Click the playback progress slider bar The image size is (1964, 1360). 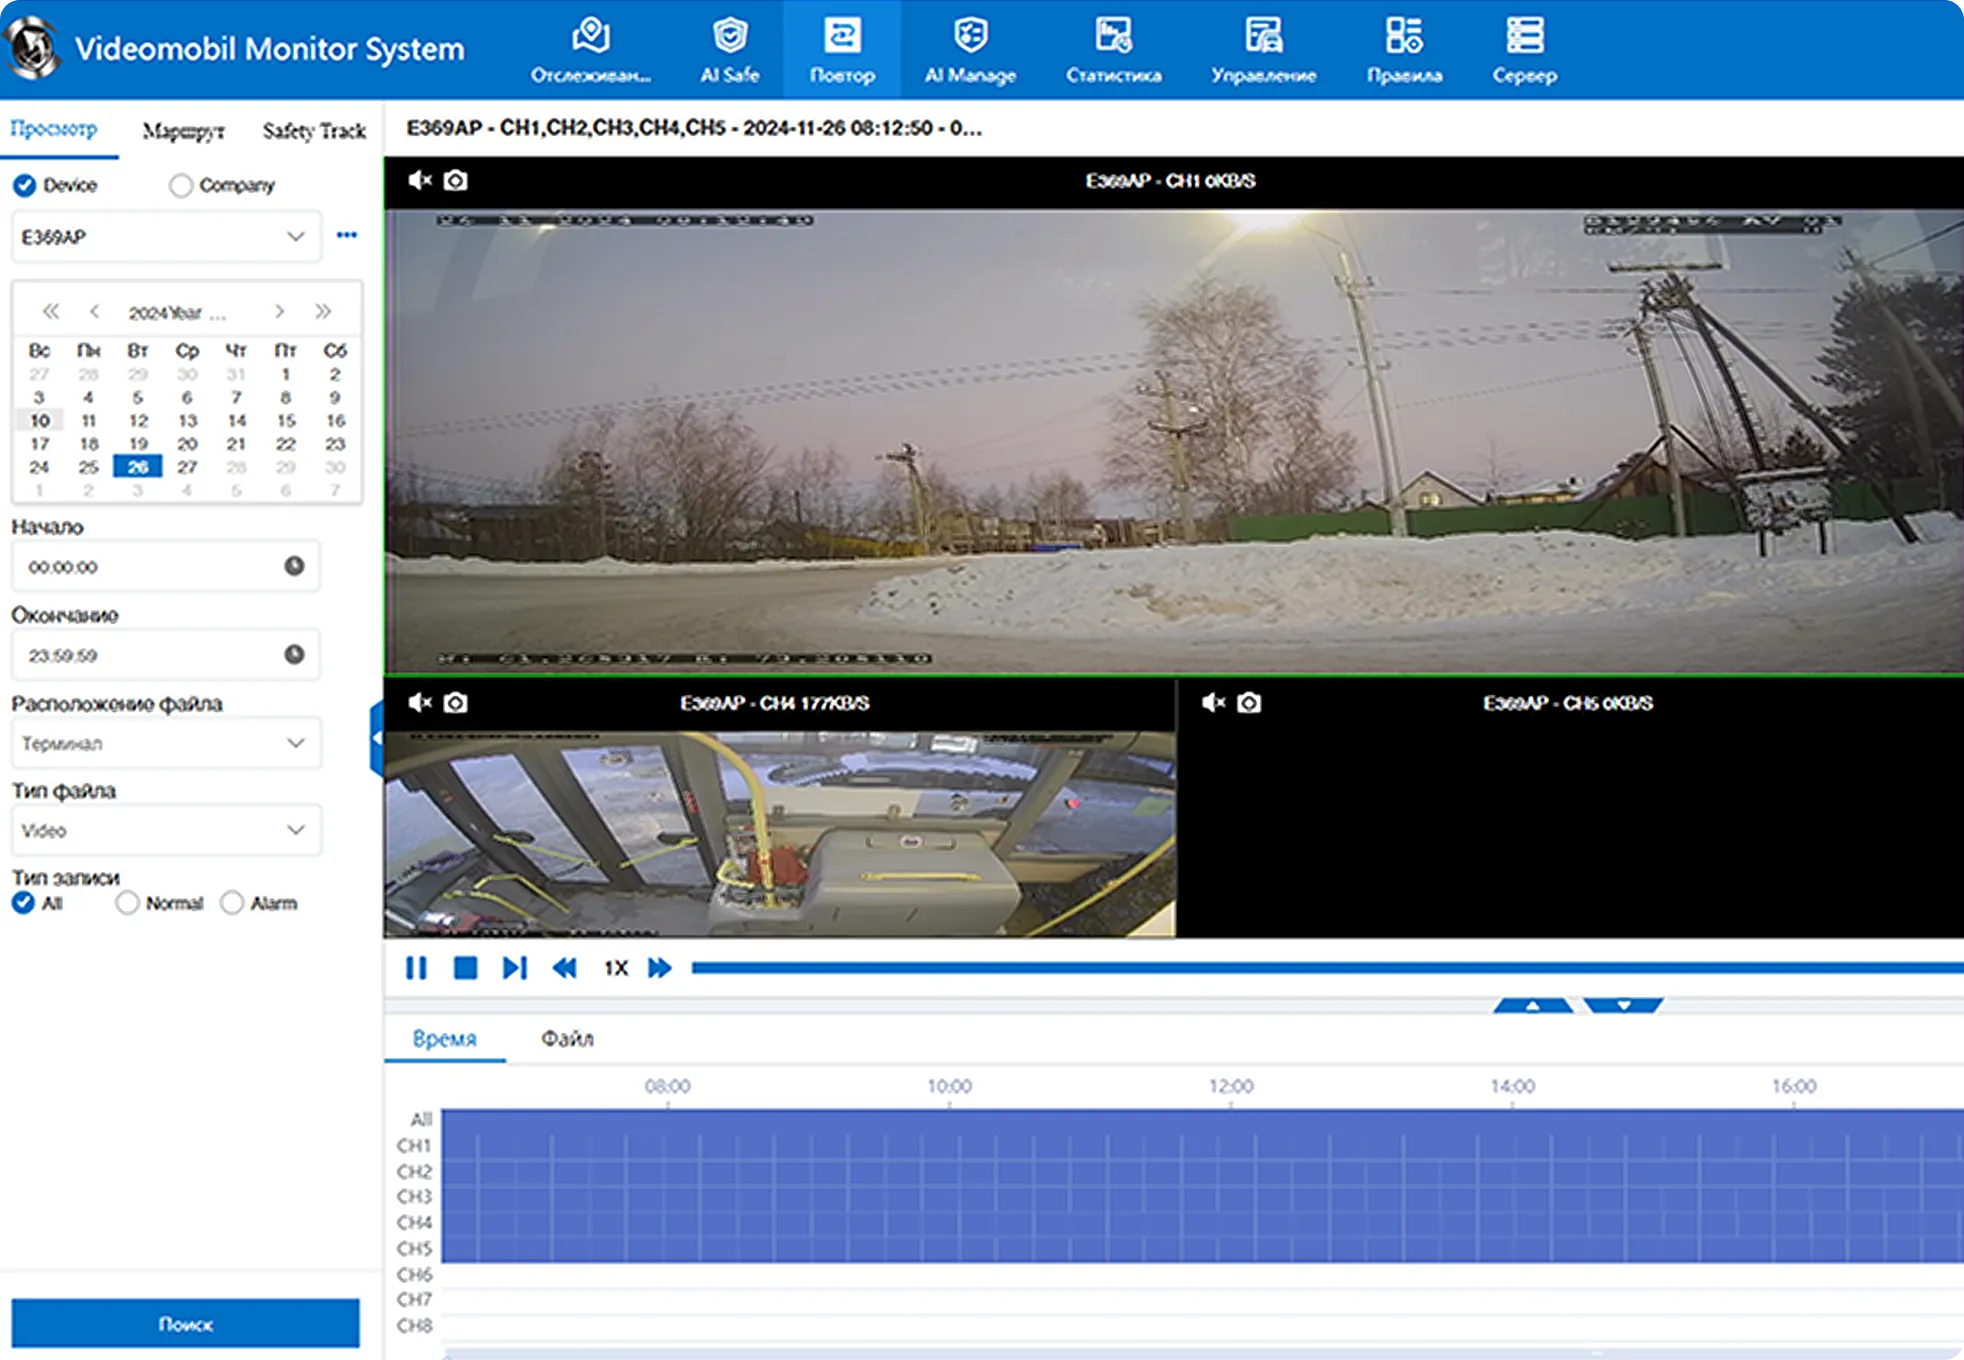coord(1300,968)
